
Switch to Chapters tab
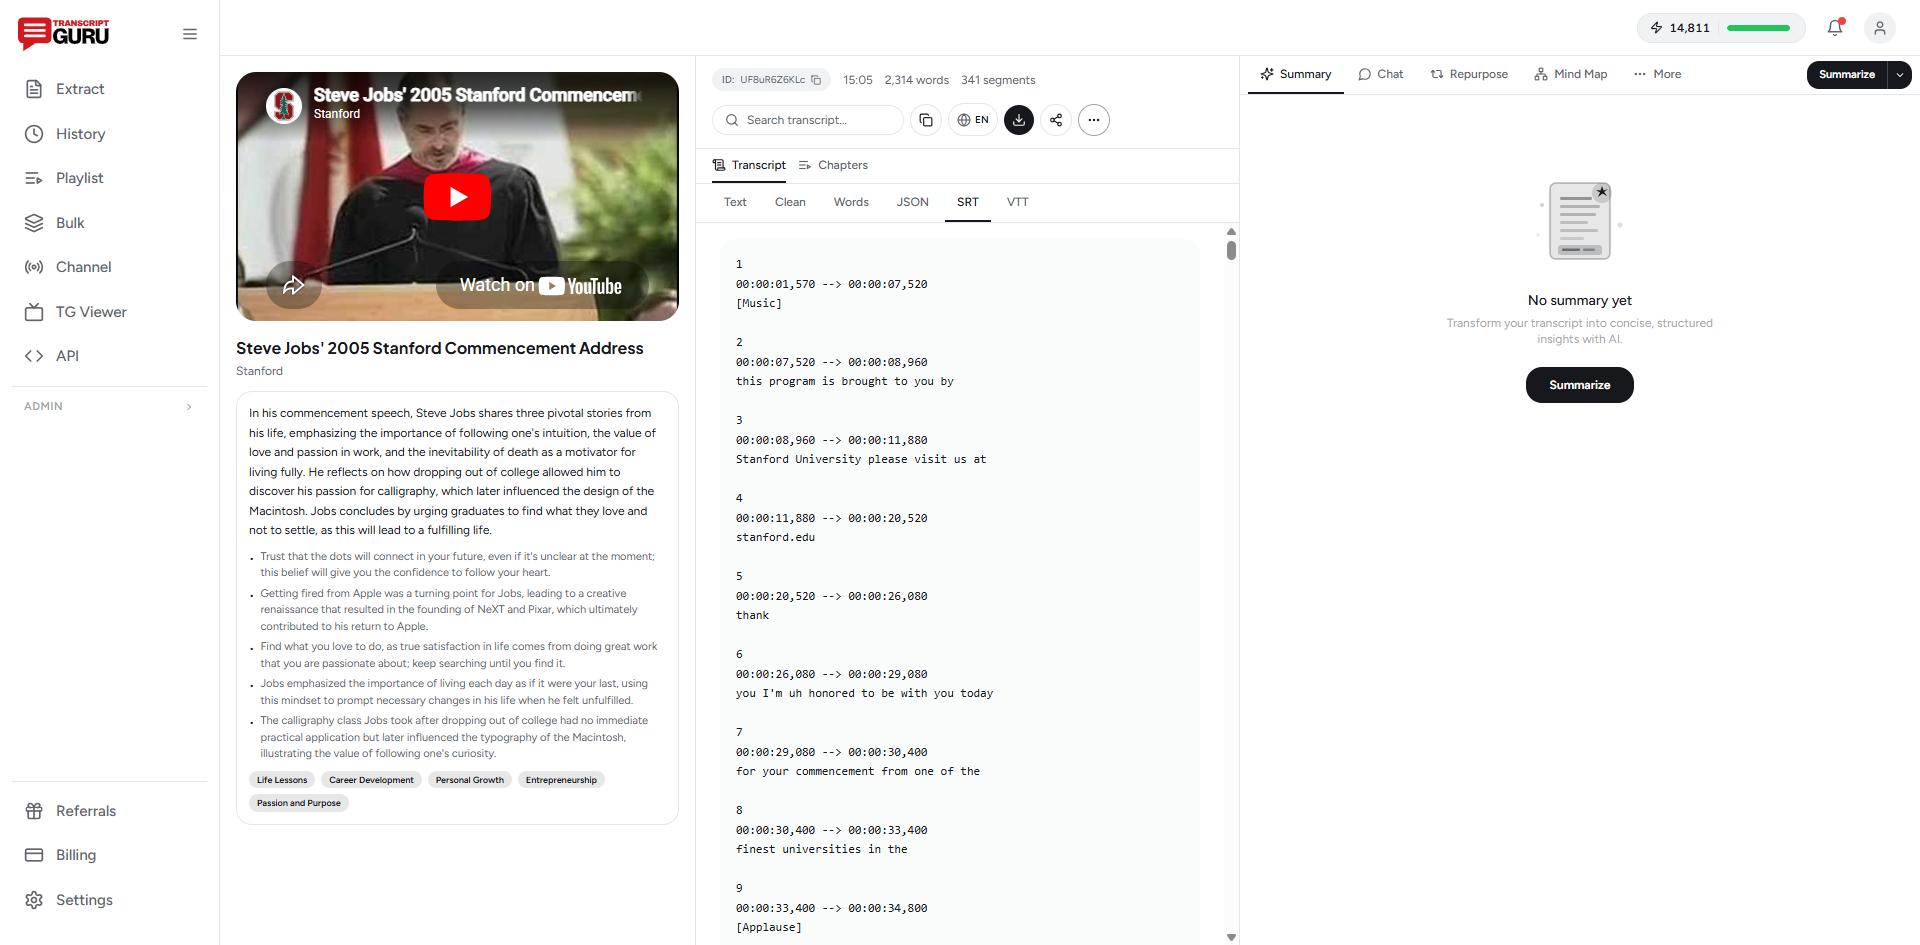click(833, 165)
